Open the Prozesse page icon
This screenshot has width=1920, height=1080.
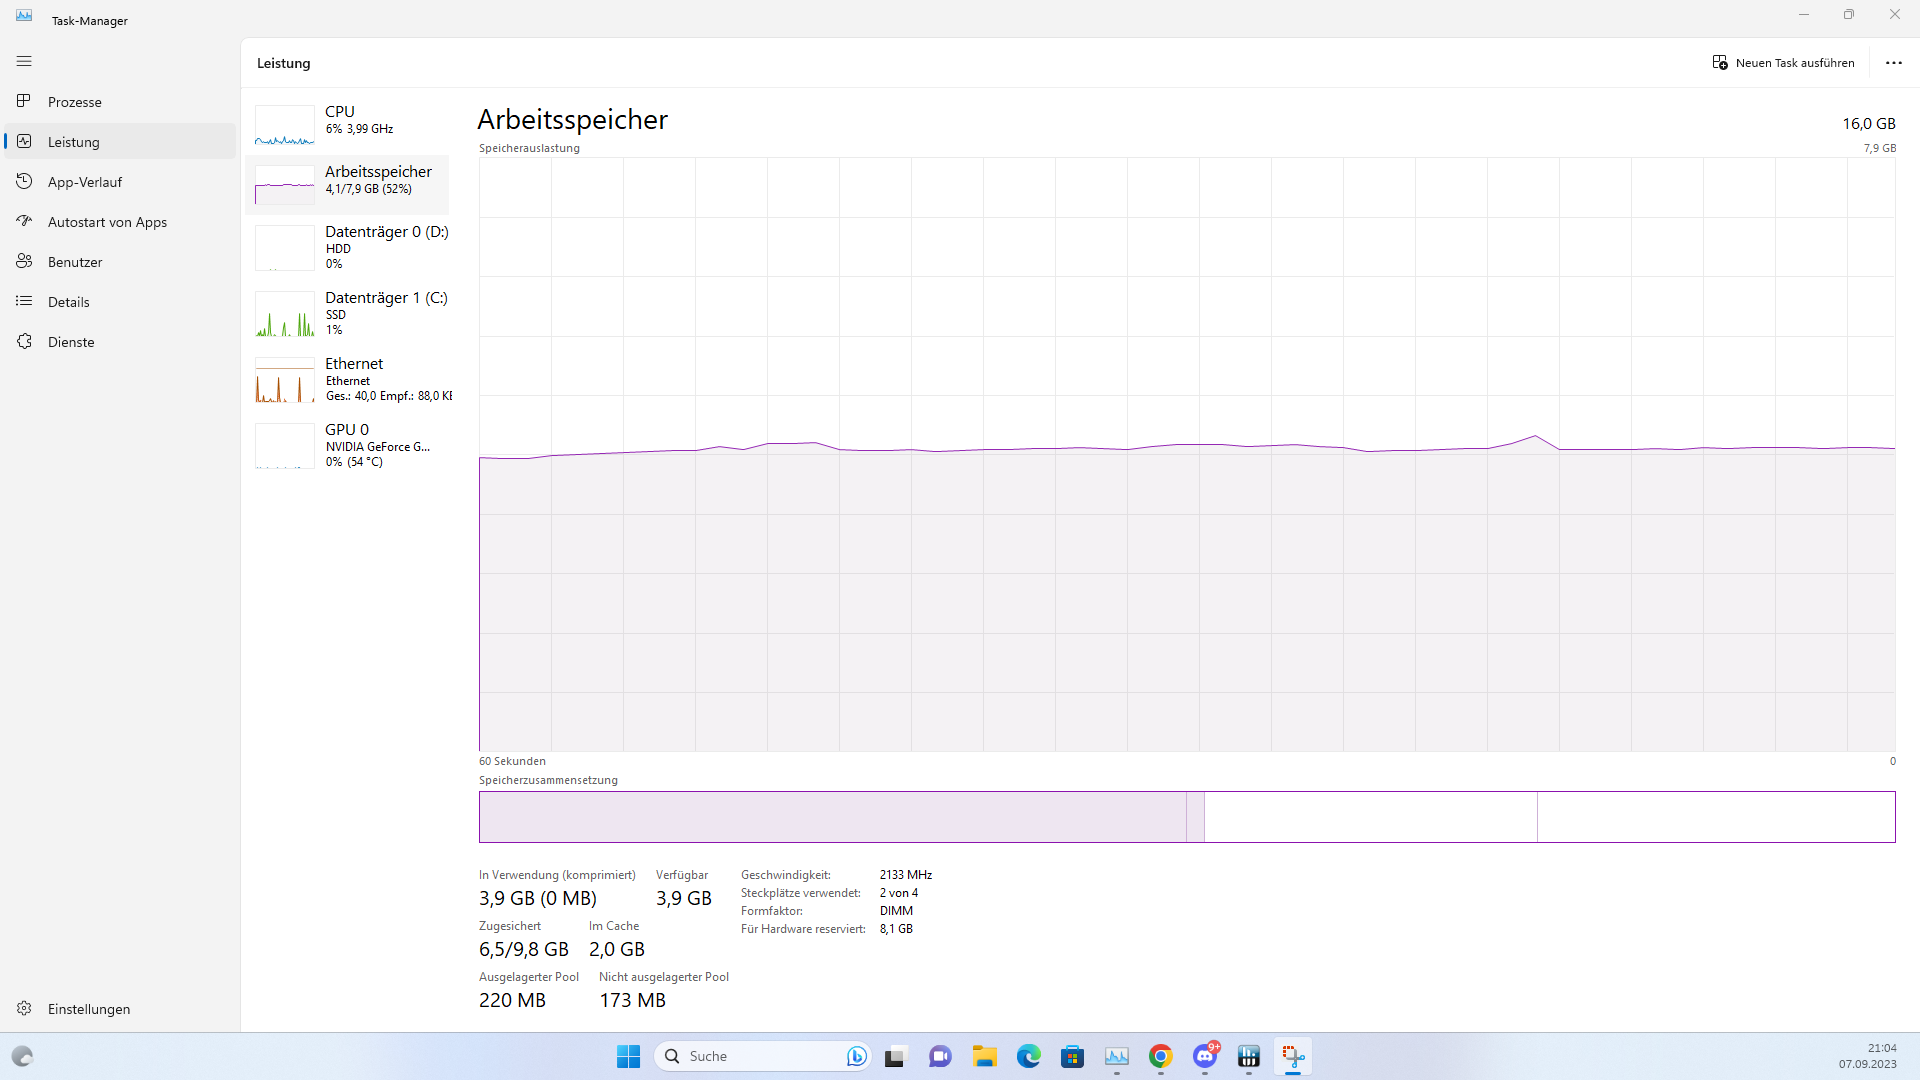(24, 101)
